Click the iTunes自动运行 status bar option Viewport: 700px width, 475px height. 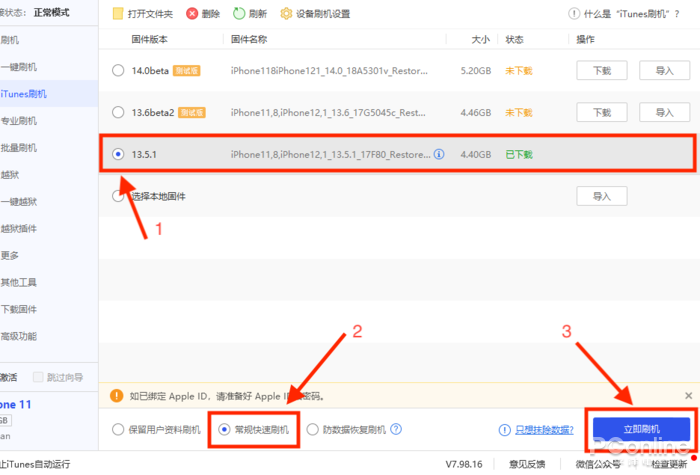[35, 464]
